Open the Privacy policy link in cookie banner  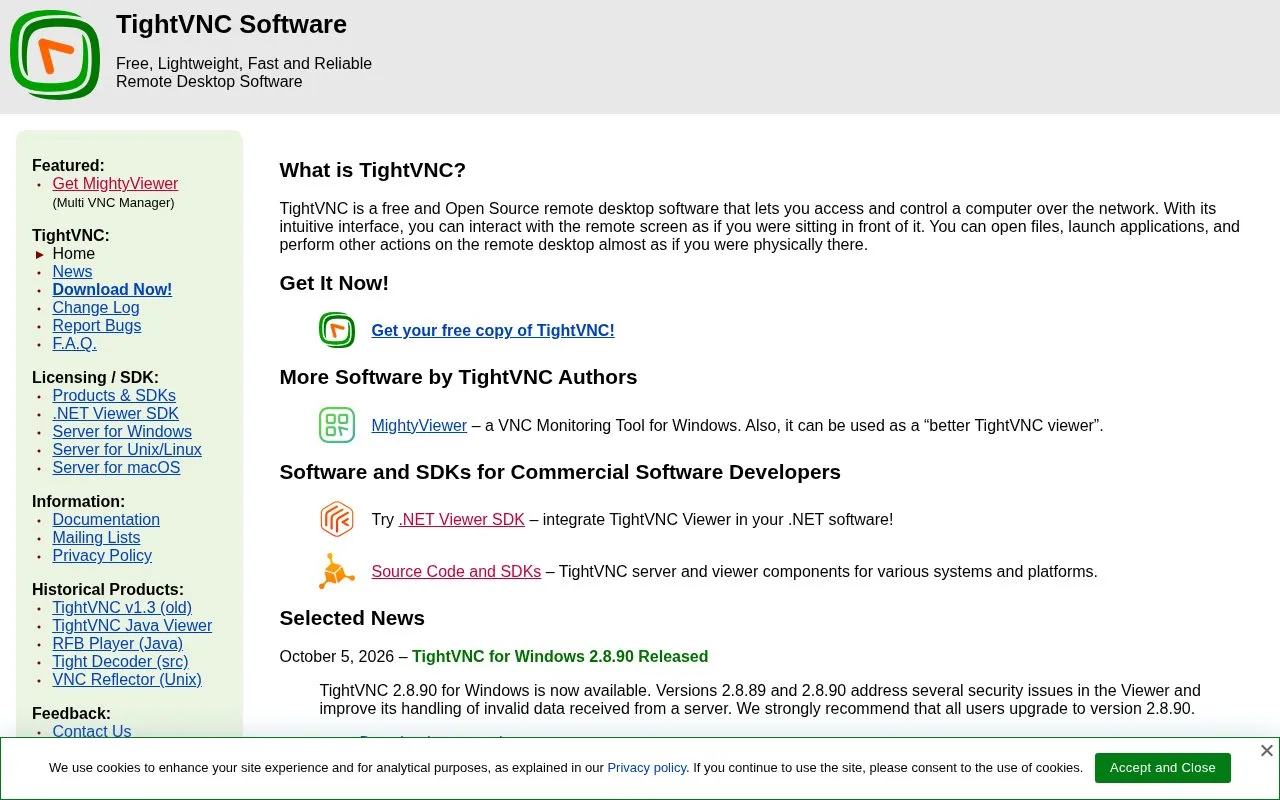point(647,768)
